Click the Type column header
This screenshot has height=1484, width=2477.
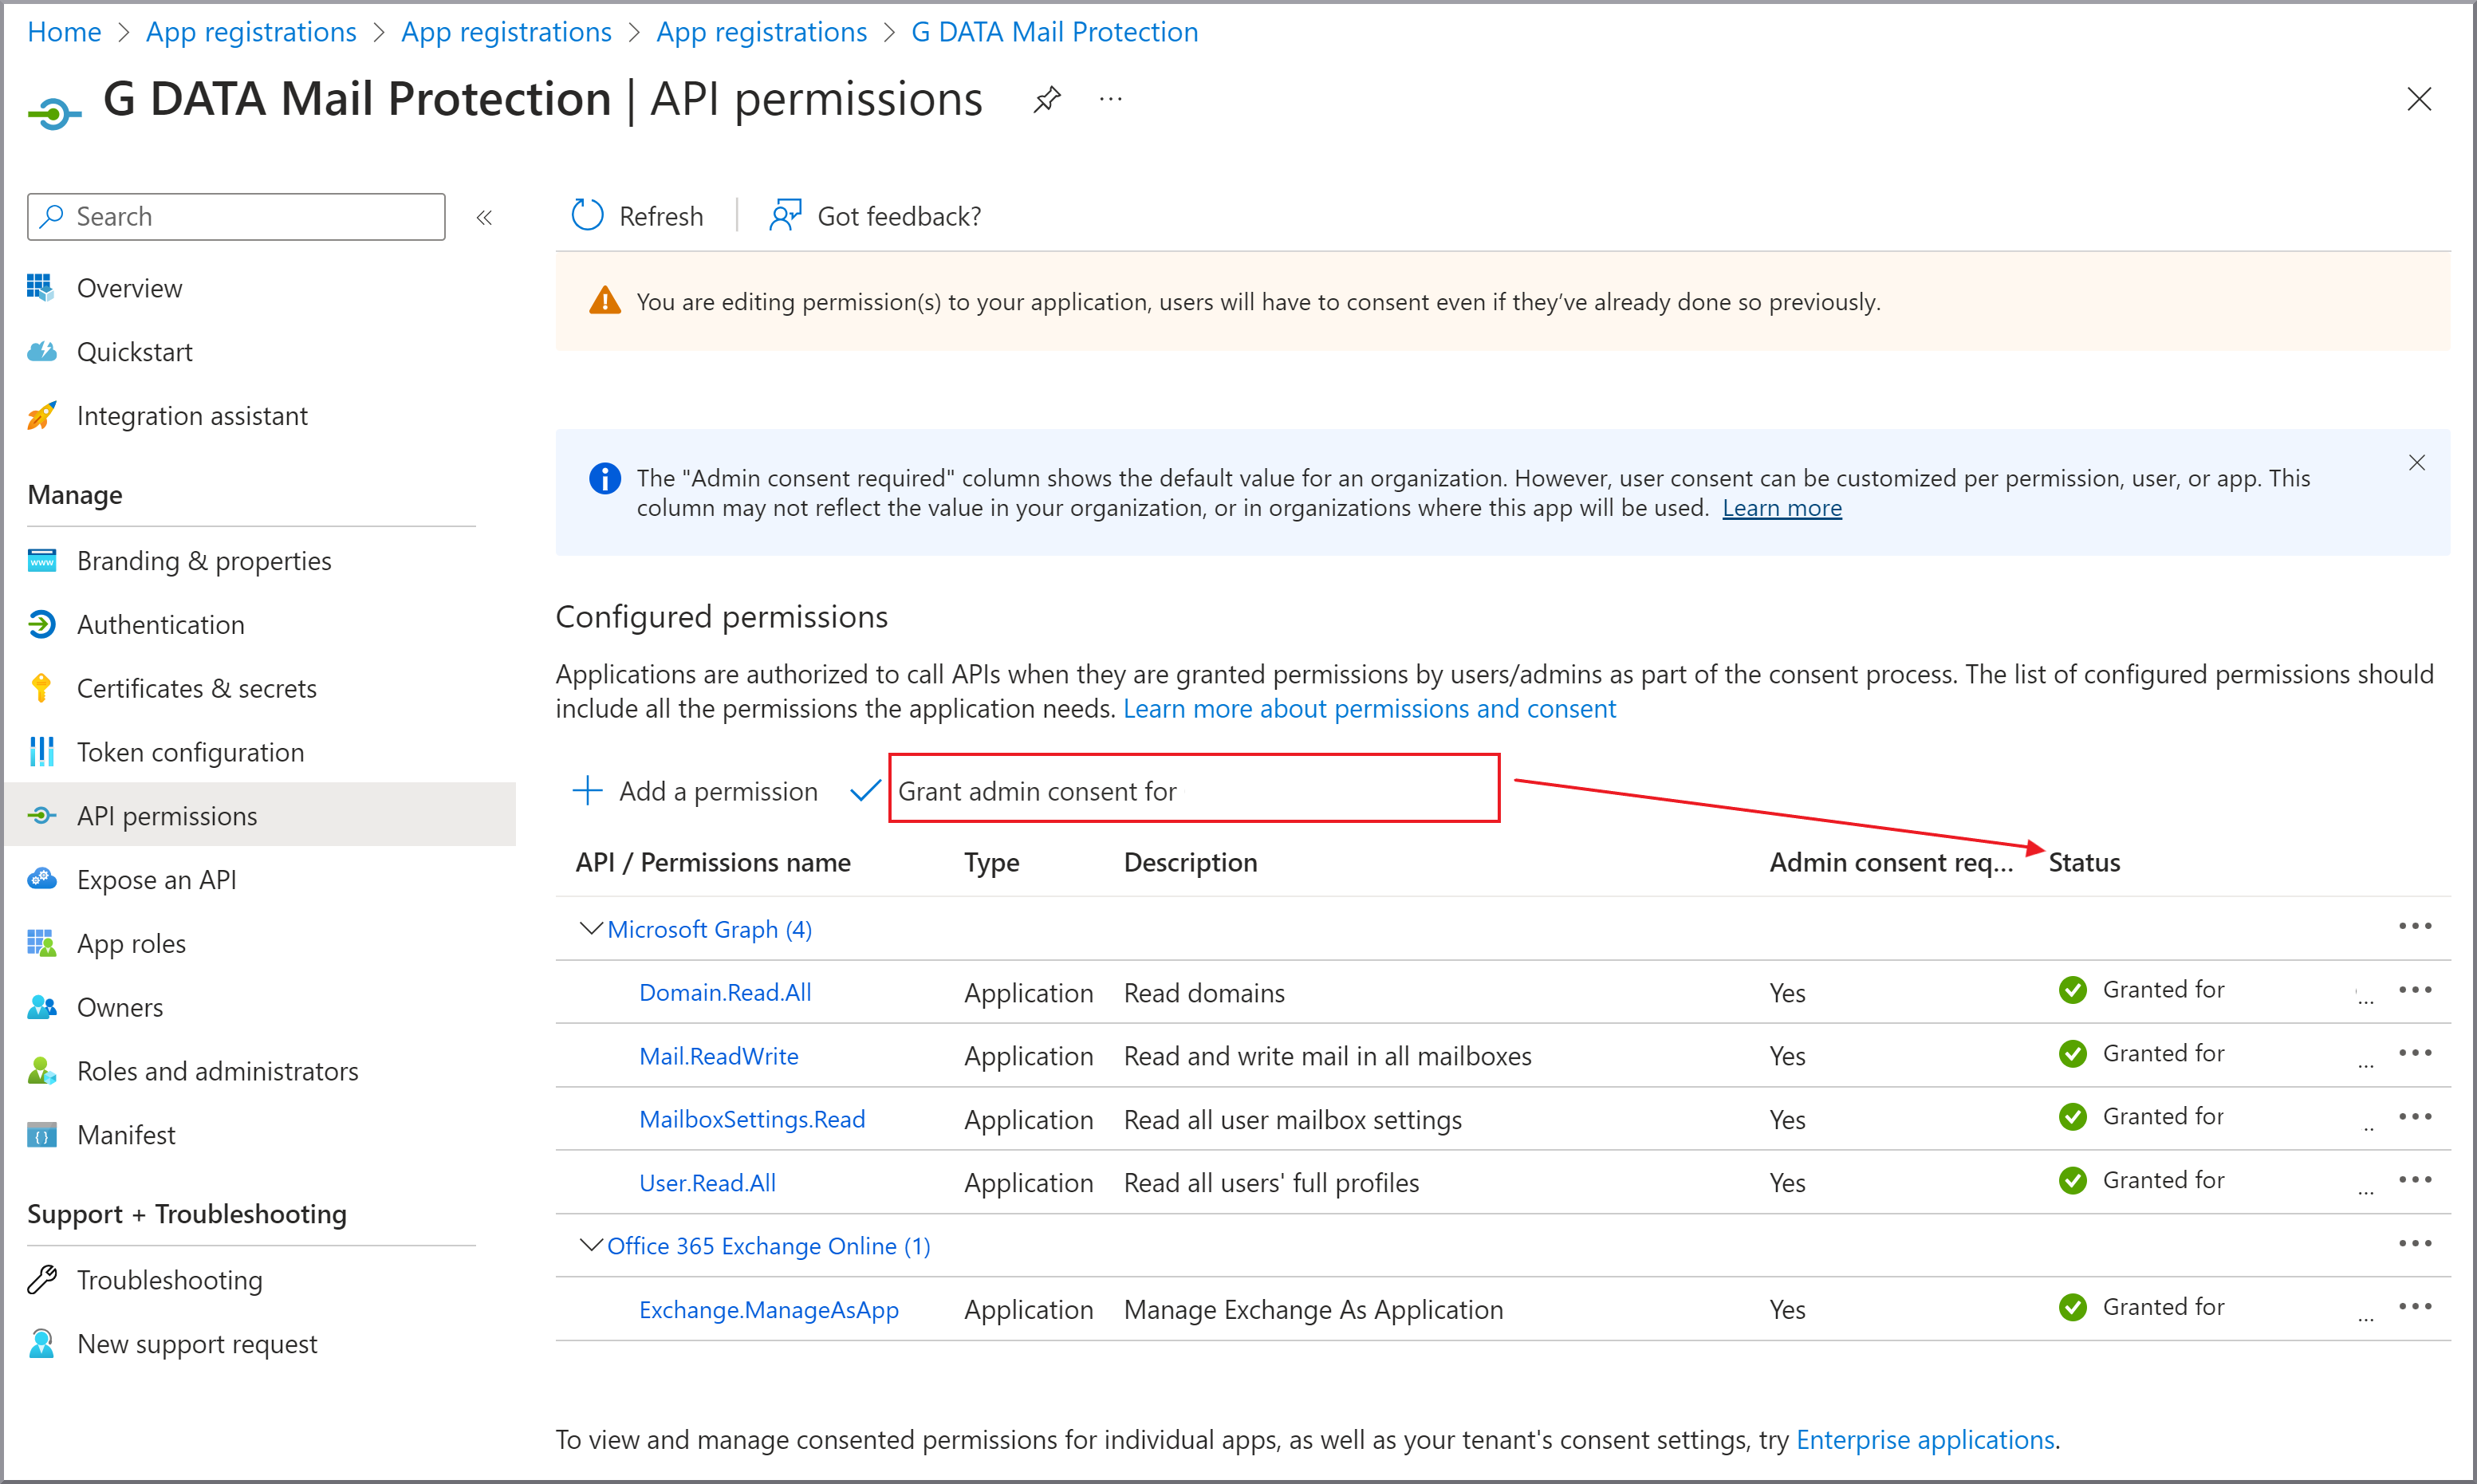991,863
